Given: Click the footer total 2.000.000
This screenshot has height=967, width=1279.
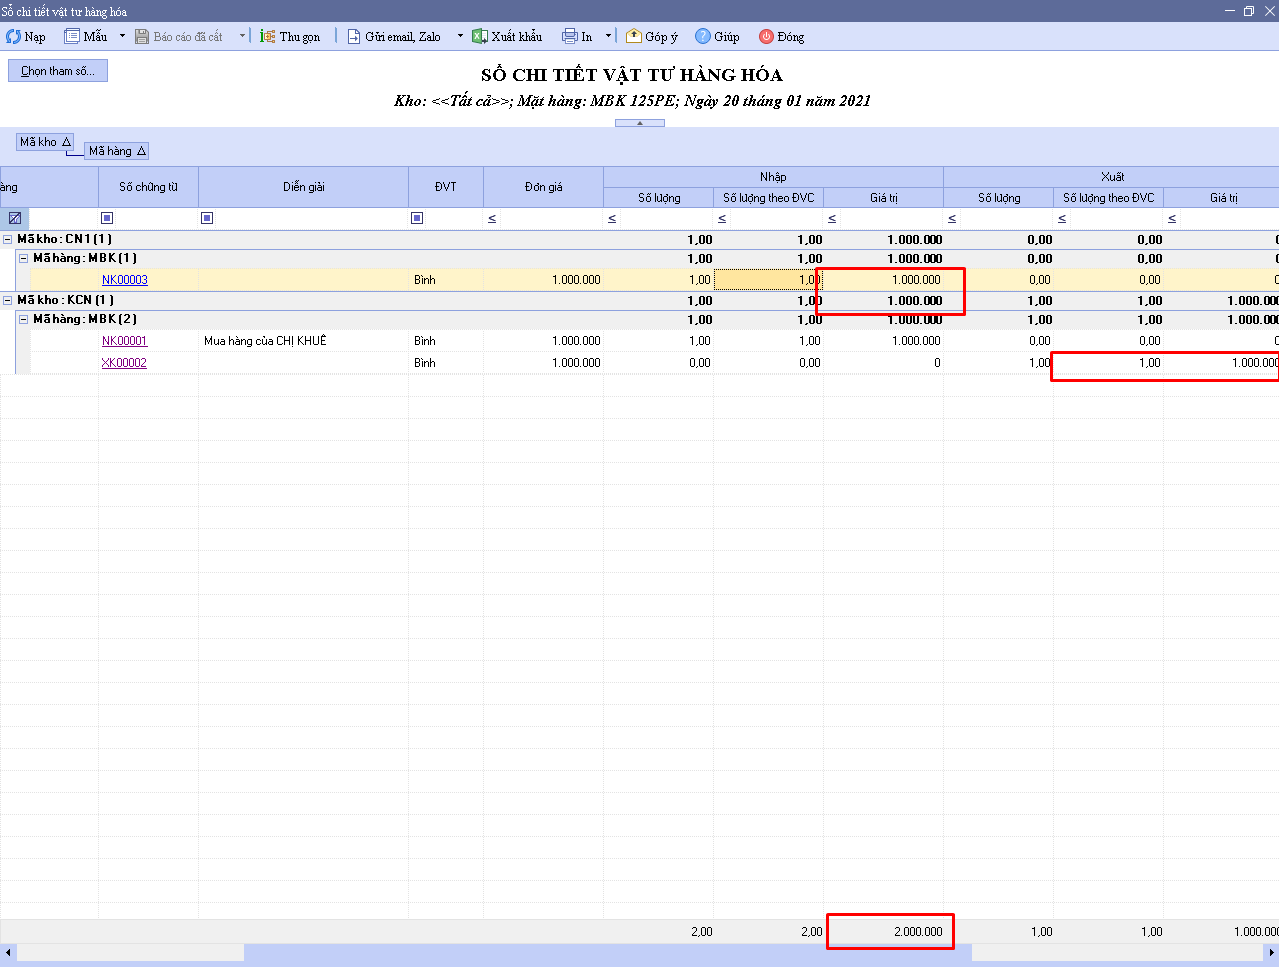Looking at the screenshot, I should [918, 932].
